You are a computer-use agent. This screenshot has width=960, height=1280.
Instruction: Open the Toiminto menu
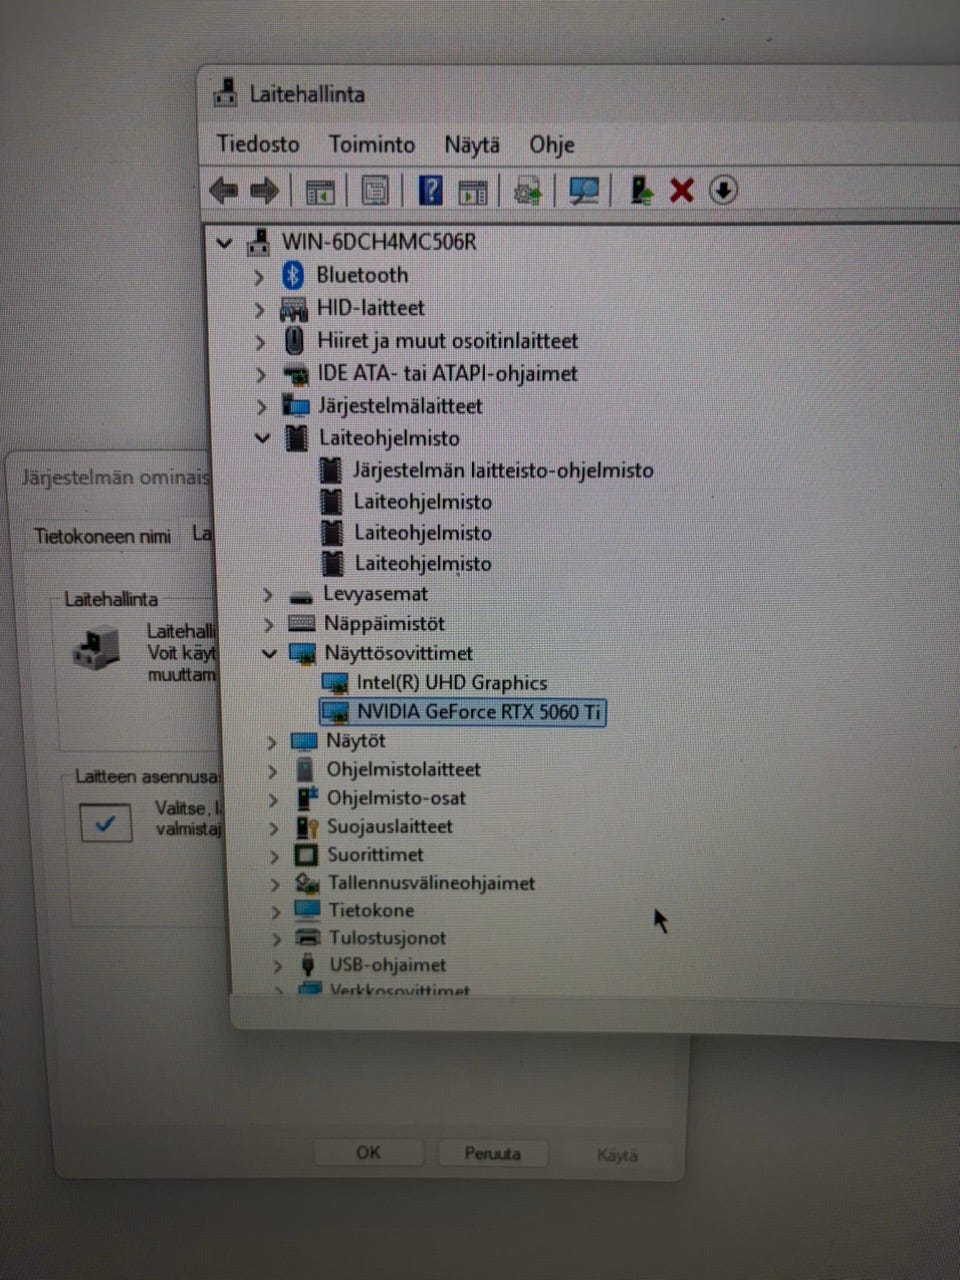pos(372,144)
